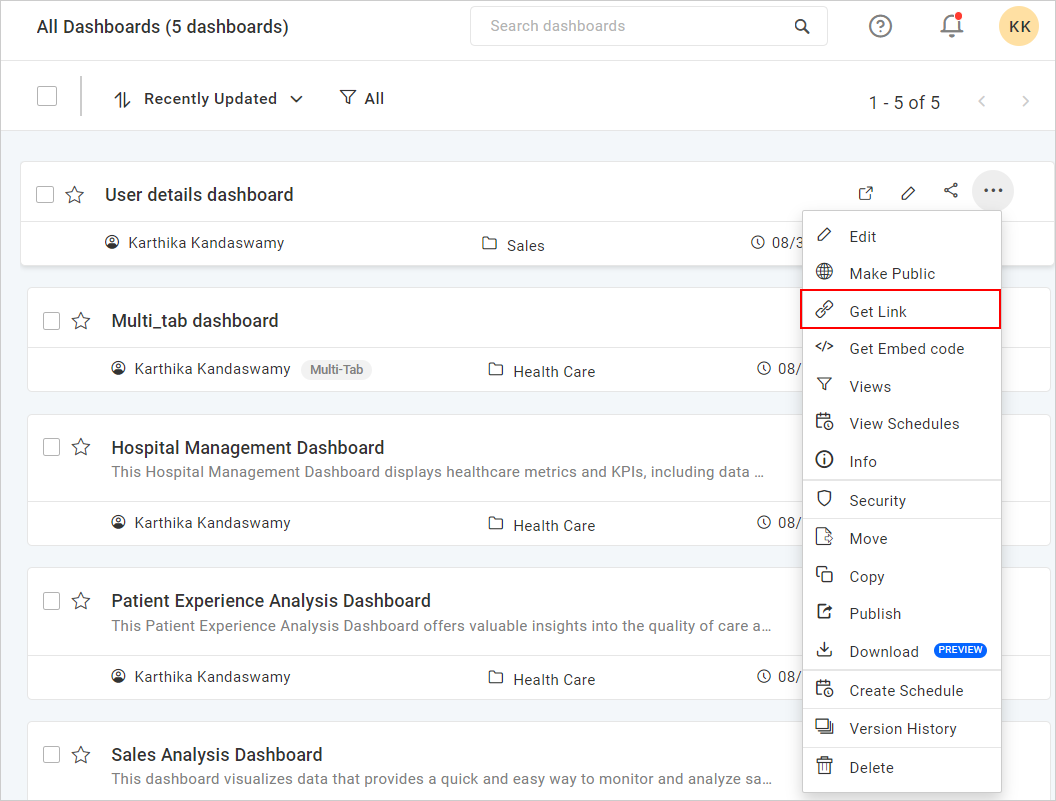The image size is (1056, 801).
Task: Open the All filter dropdown
Action: (362, 98)
